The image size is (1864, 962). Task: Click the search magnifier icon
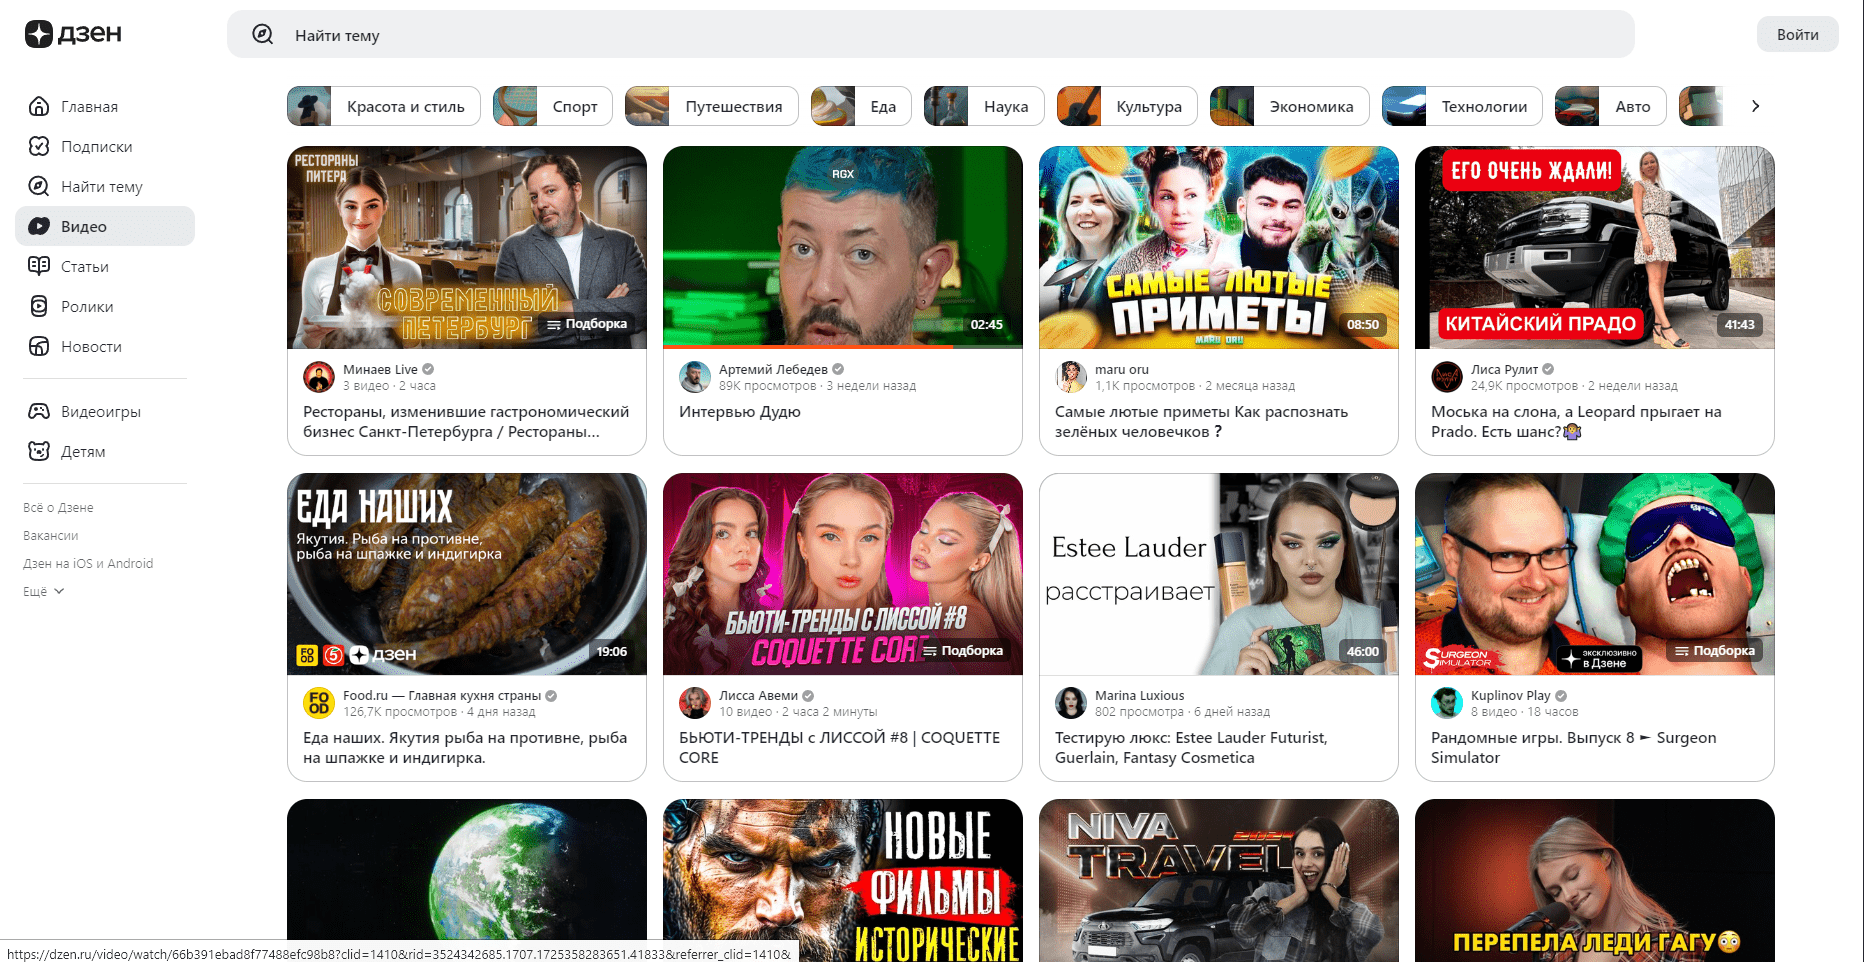click(262, 34)
